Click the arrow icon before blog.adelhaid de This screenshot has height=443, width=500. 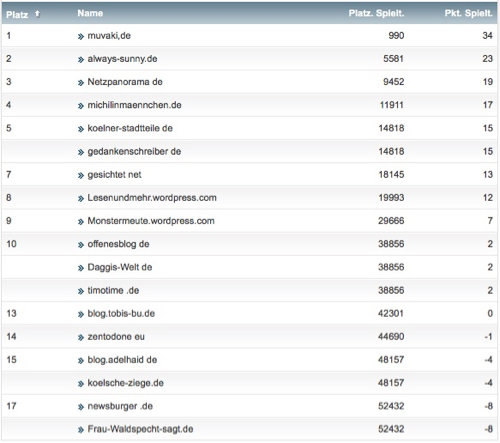tap(81, 361)
